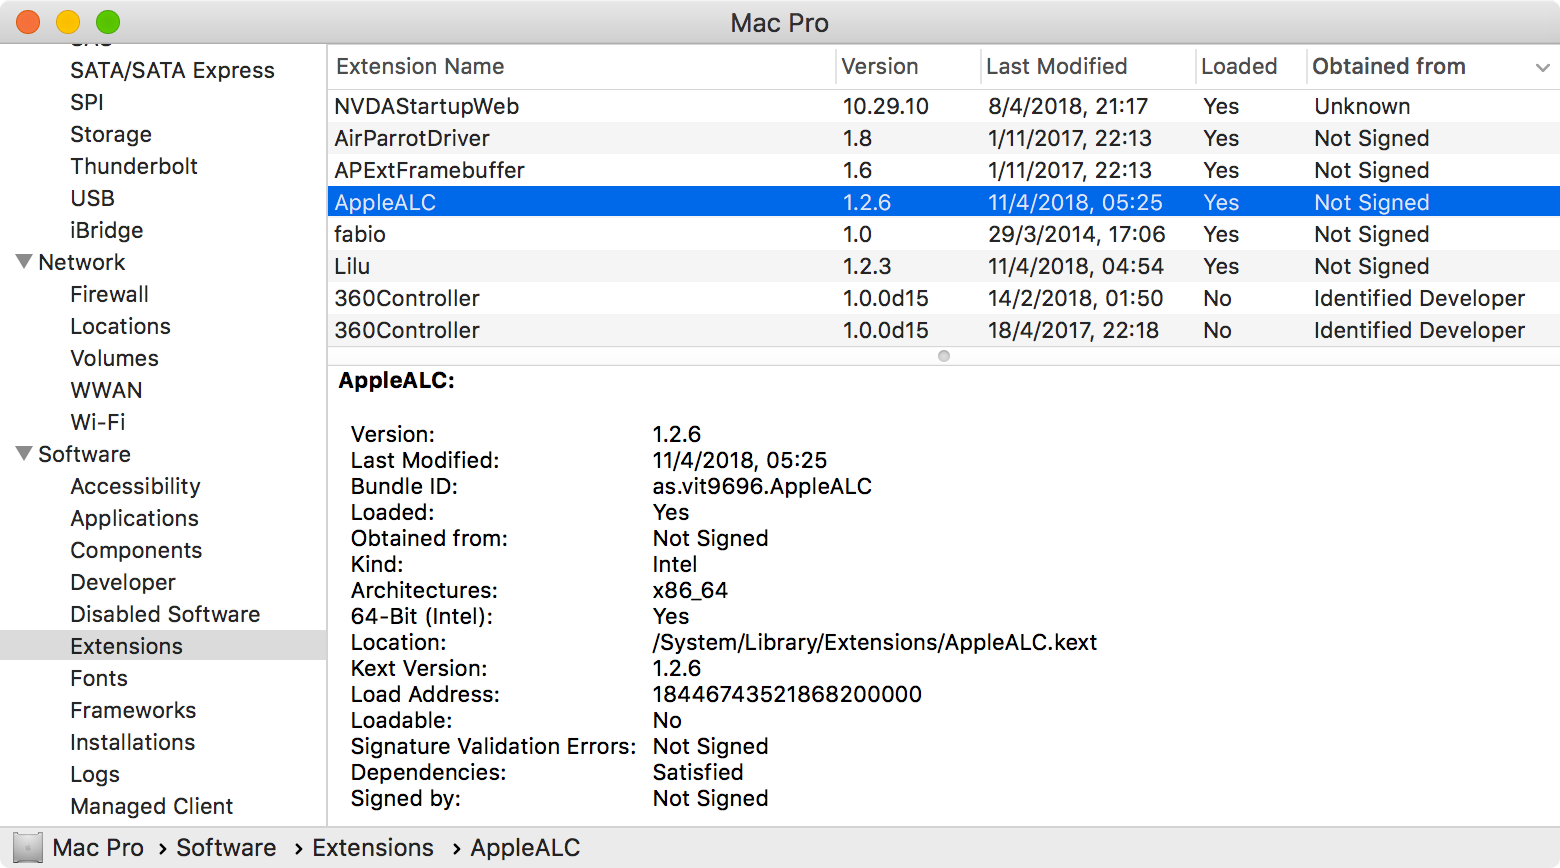The image size is (1560, 868).
Task: Select USB in the sidebar
Action: point(92,198)
